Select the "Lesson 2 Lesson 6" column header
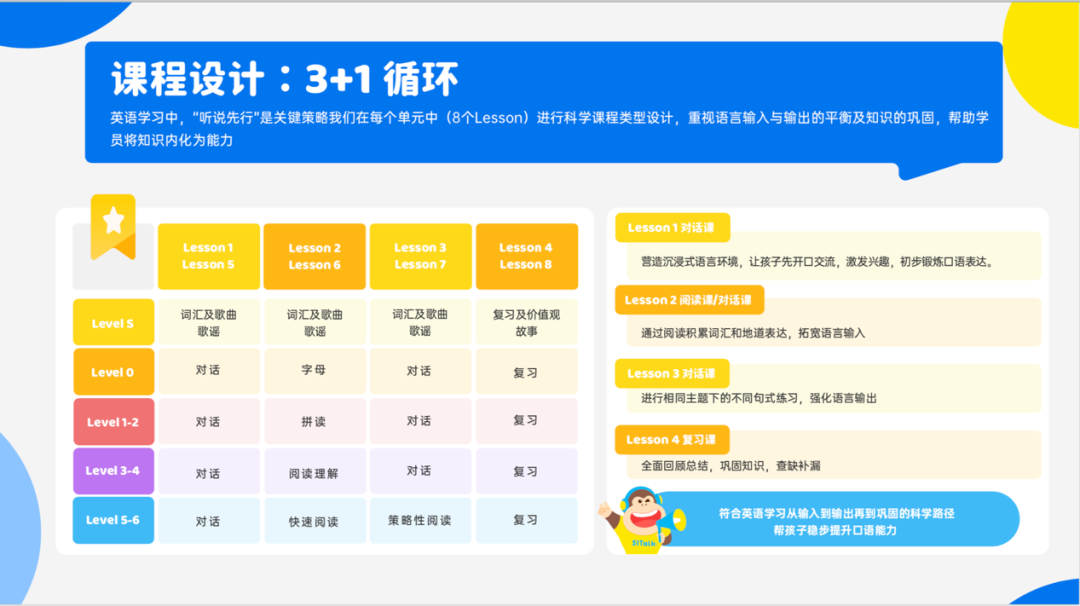1080x606 pixels. click(x=314, y=256)
